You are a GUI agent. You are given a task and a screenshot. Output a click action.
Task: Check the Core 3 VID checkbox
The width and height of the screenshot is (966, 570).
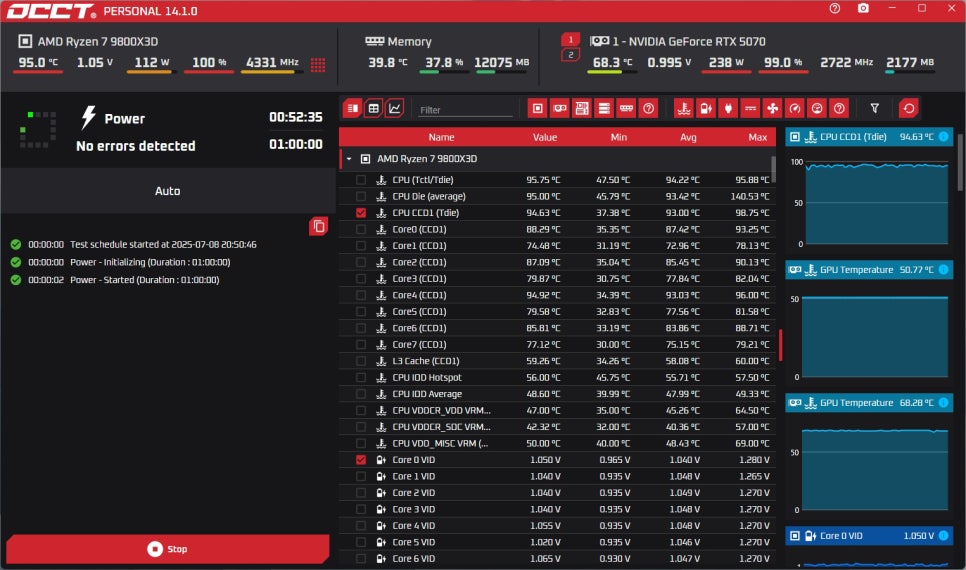(361, 510)
